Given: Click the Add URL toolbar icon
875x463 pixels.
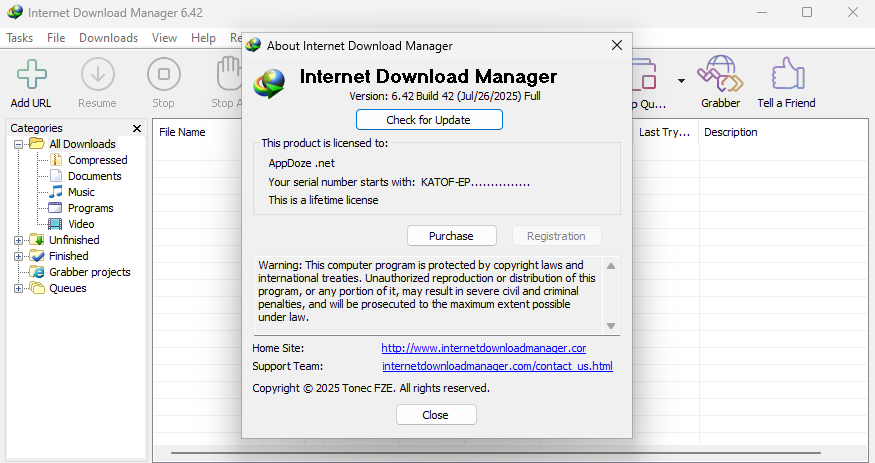Looking at the screenshot, I should (x=31, y=75).
